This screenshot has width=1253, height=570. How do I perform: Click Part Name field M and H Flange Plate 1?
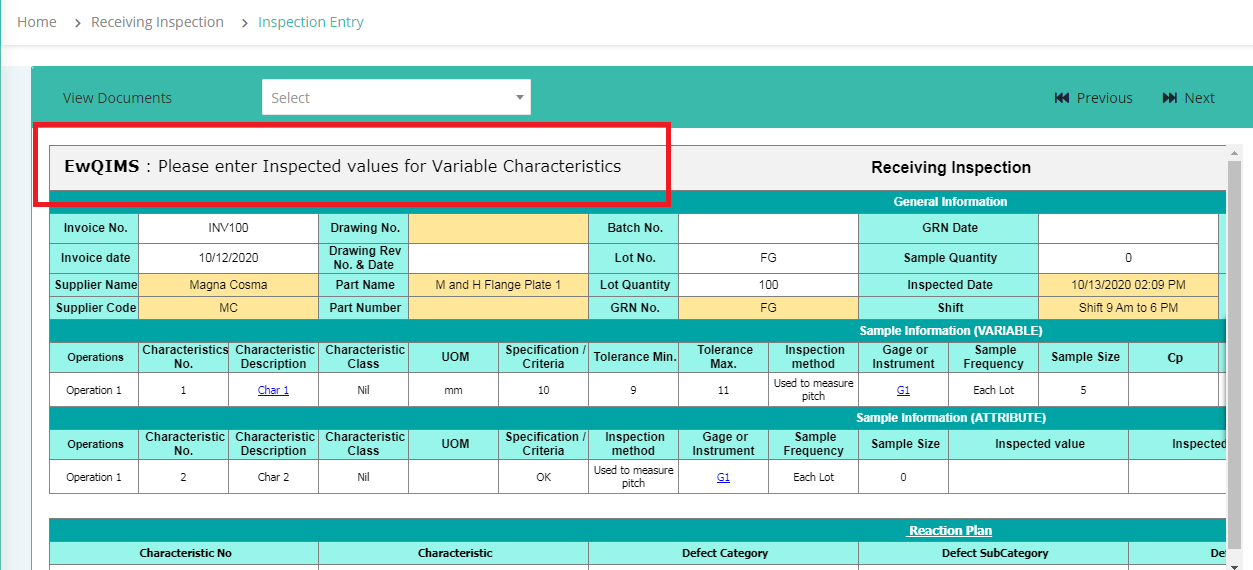point(498,285)
